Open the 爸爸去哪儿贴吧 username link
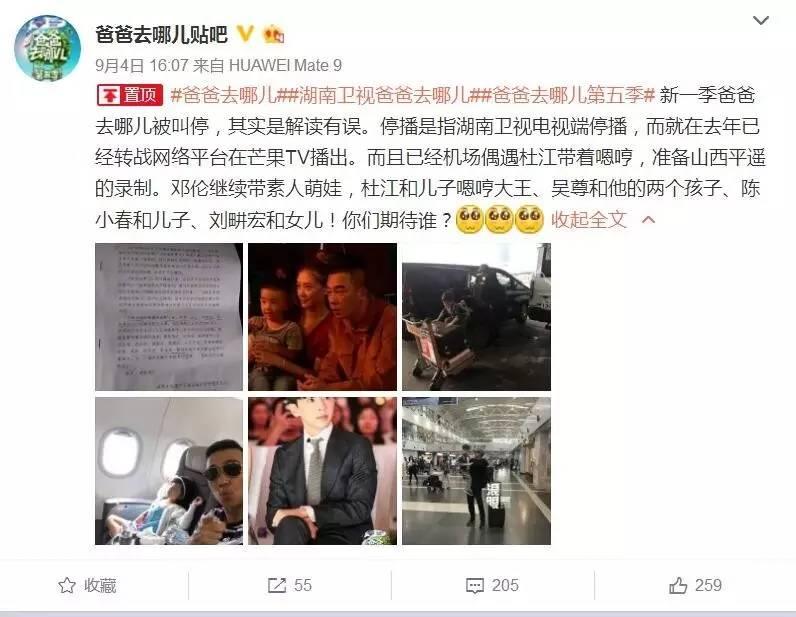The width and height of the screenshot is (796, 617). coord(161,34)
